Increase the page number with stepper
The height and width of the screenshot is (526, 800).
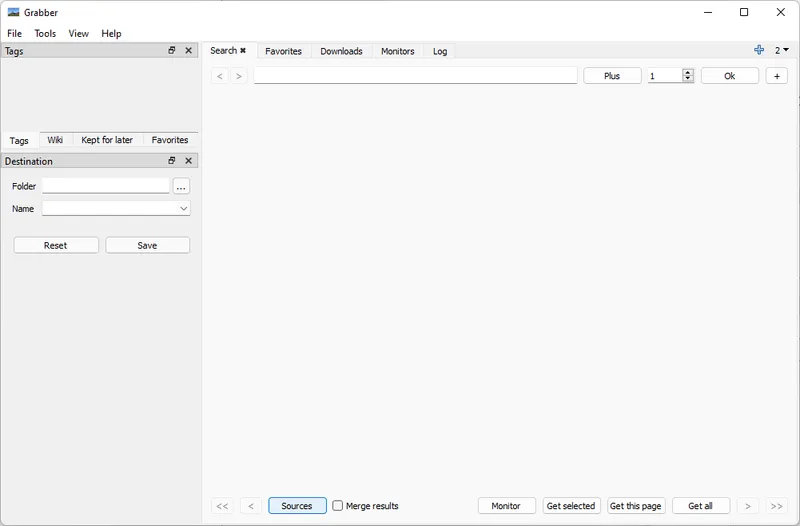[x=688, y=72]
